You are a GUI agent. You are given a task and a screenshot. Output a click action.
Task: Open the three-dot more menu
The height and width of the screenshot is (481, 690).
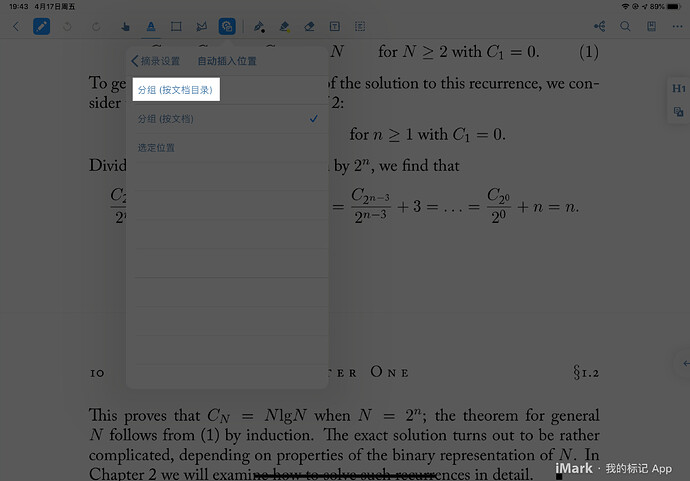pyautogui.click(x=678, y=26)
